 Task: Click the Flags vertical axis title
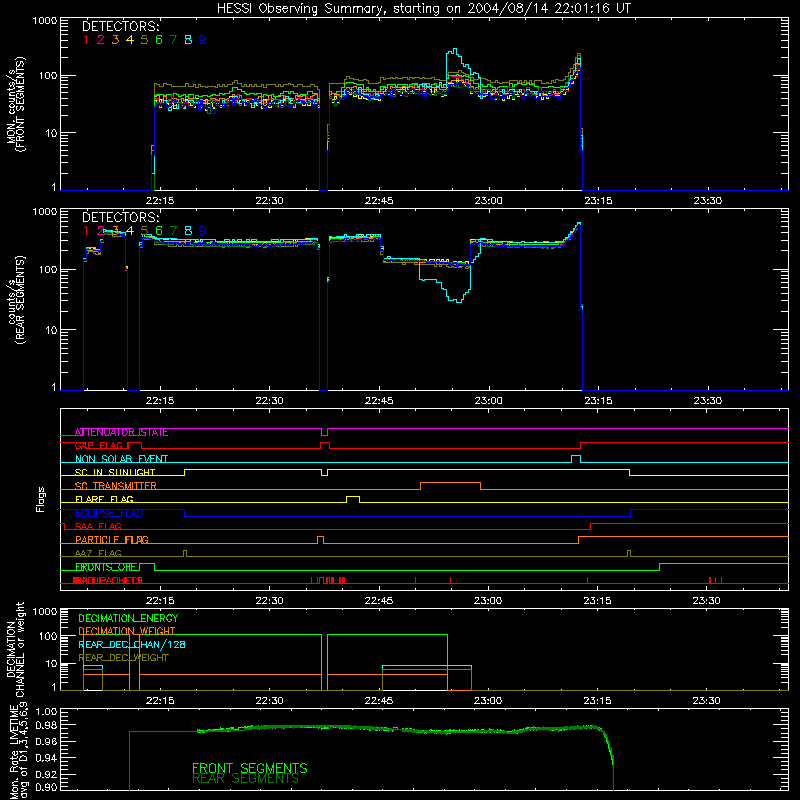(x=41, y=499)
